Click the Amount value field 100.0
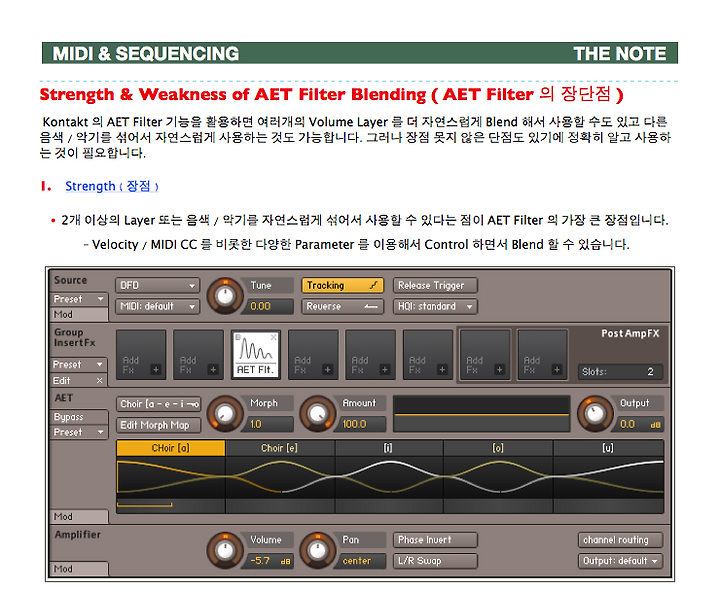 (x=362, y=424)
